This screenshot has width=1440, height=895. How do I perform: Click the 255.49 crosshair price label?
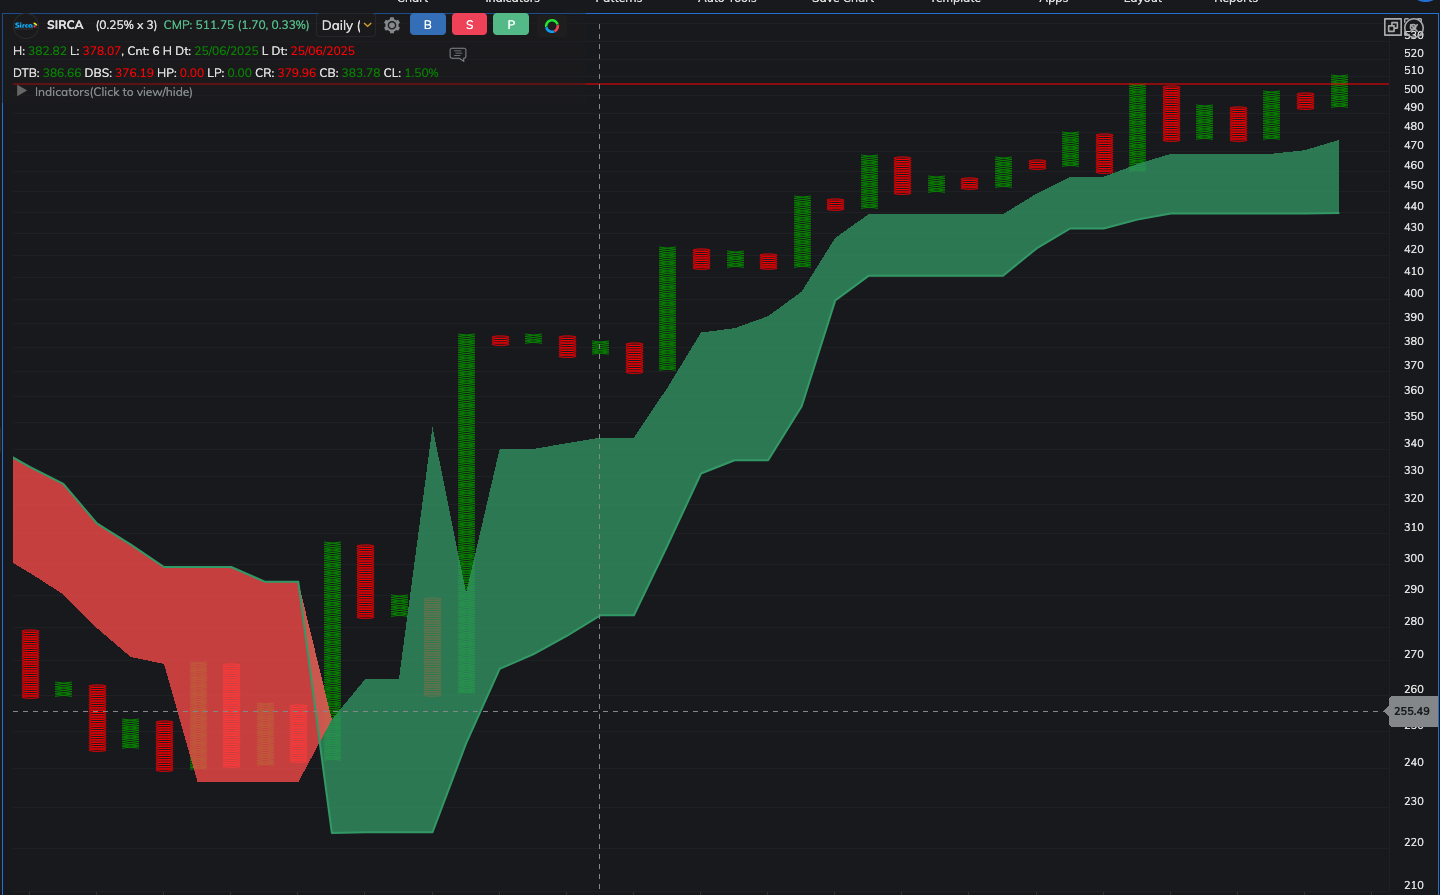1412,711
